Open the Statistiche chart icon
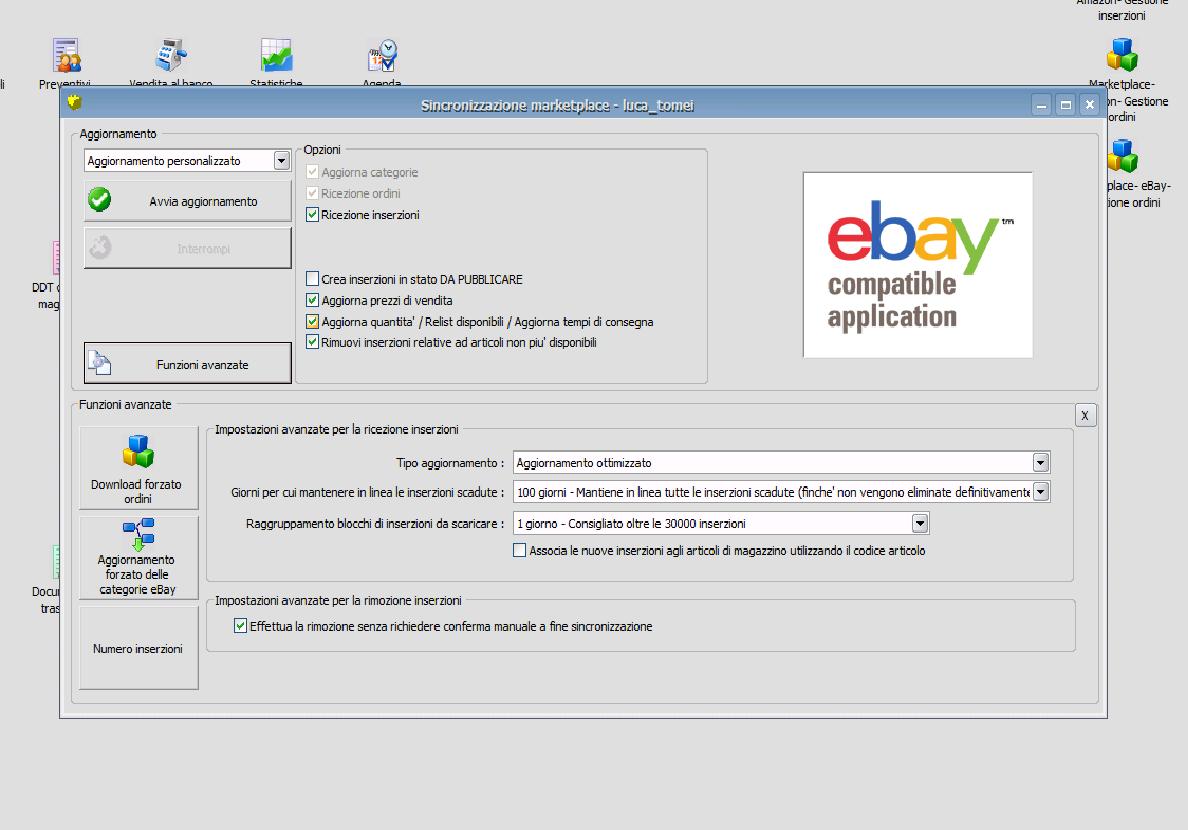1188x830 pixels. 277,56
